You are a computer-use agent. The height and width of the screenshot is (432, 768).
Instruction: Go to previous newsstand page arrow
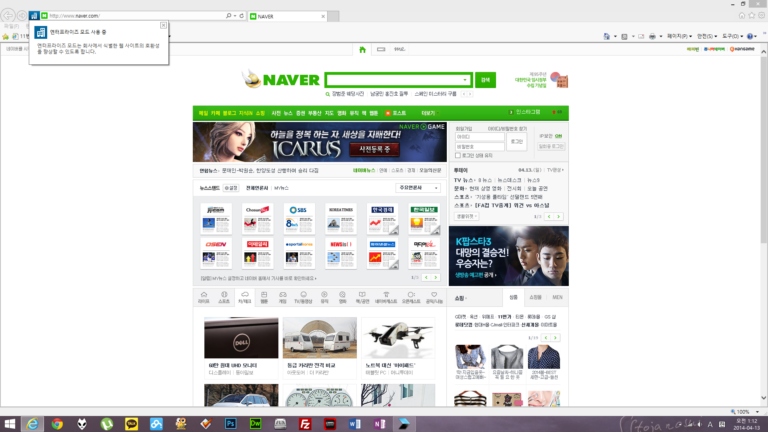pyautogui.click(x=426, y=278)
